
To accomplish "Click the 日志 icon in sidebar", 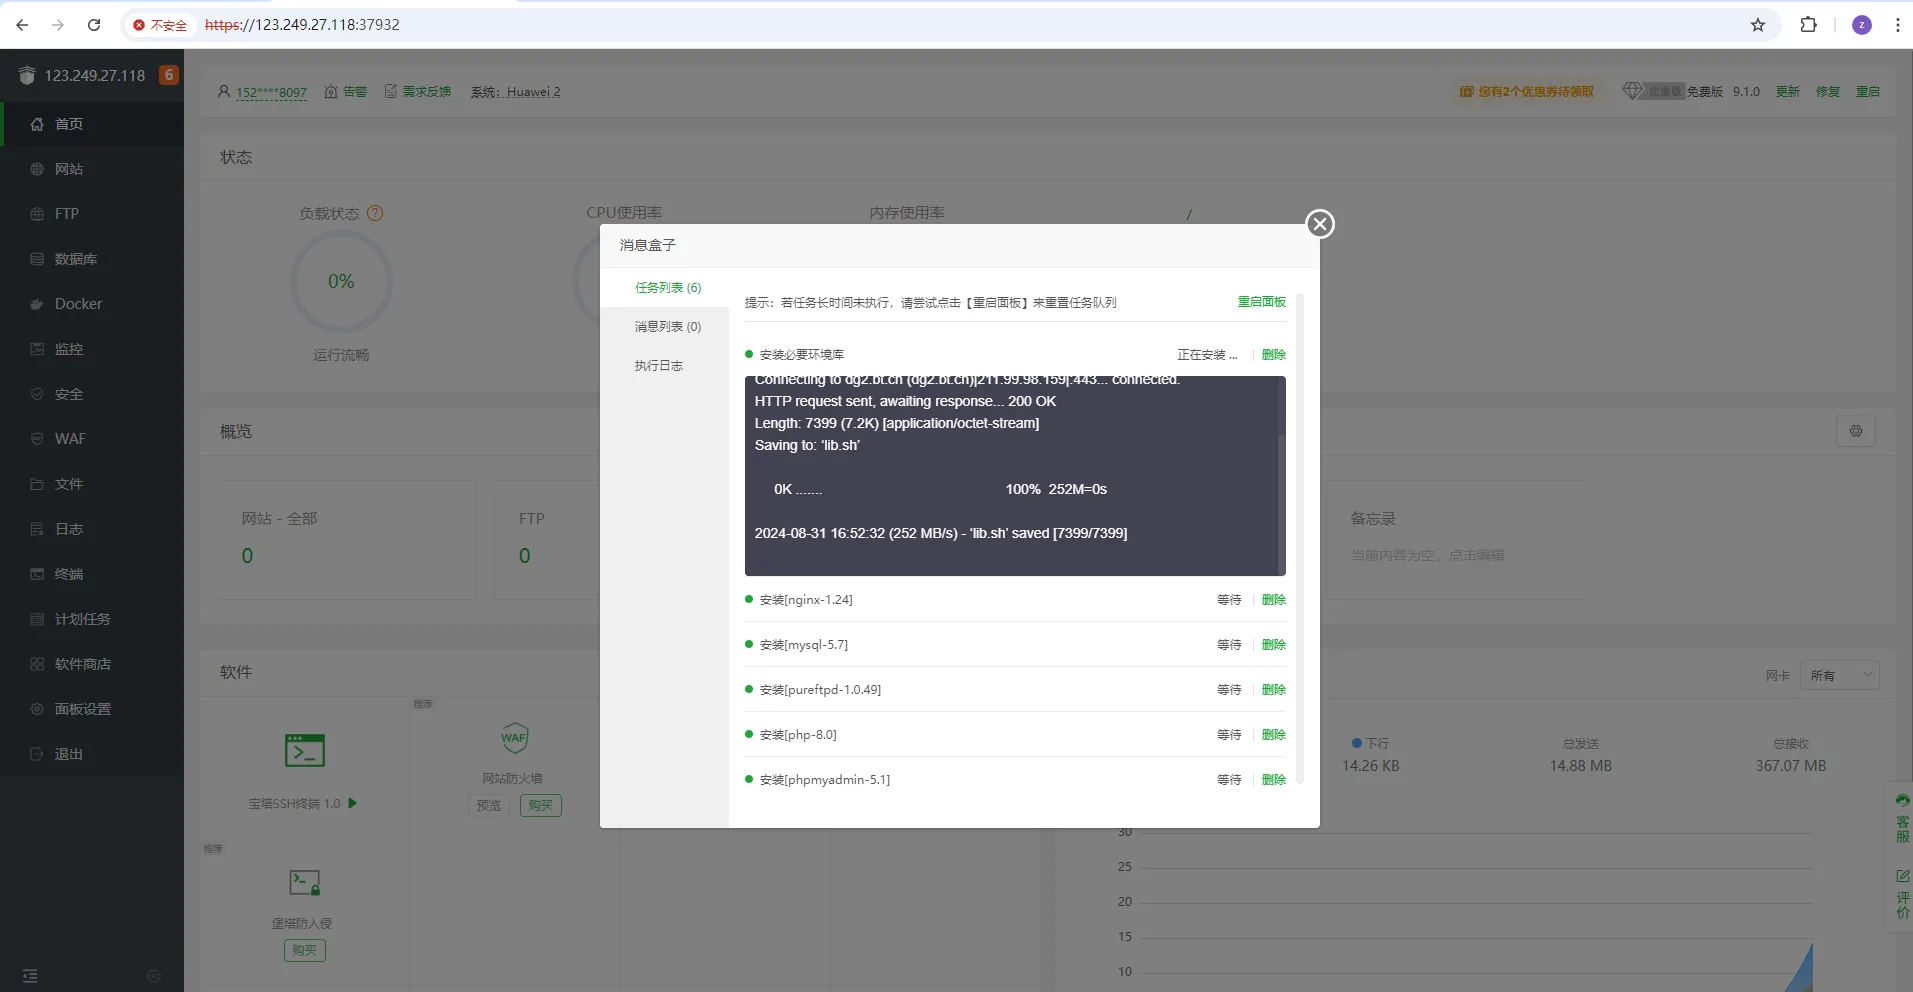I will coord(37,529).
